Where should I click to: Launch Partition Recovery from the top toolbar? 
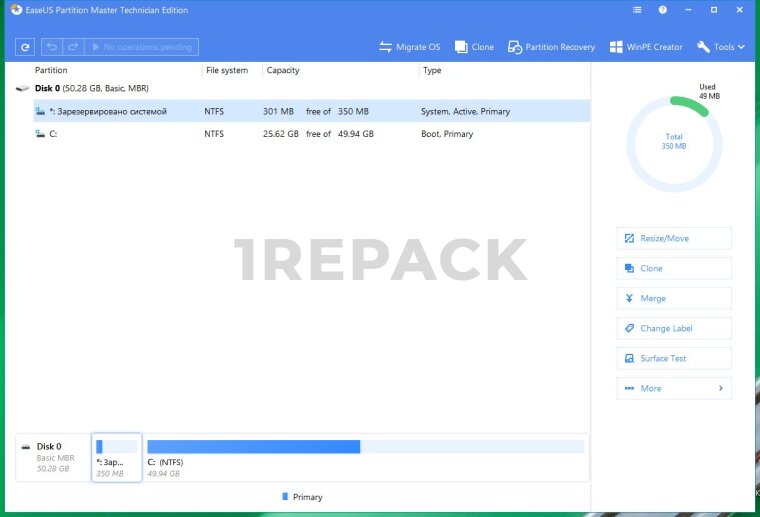coord(551,47)
